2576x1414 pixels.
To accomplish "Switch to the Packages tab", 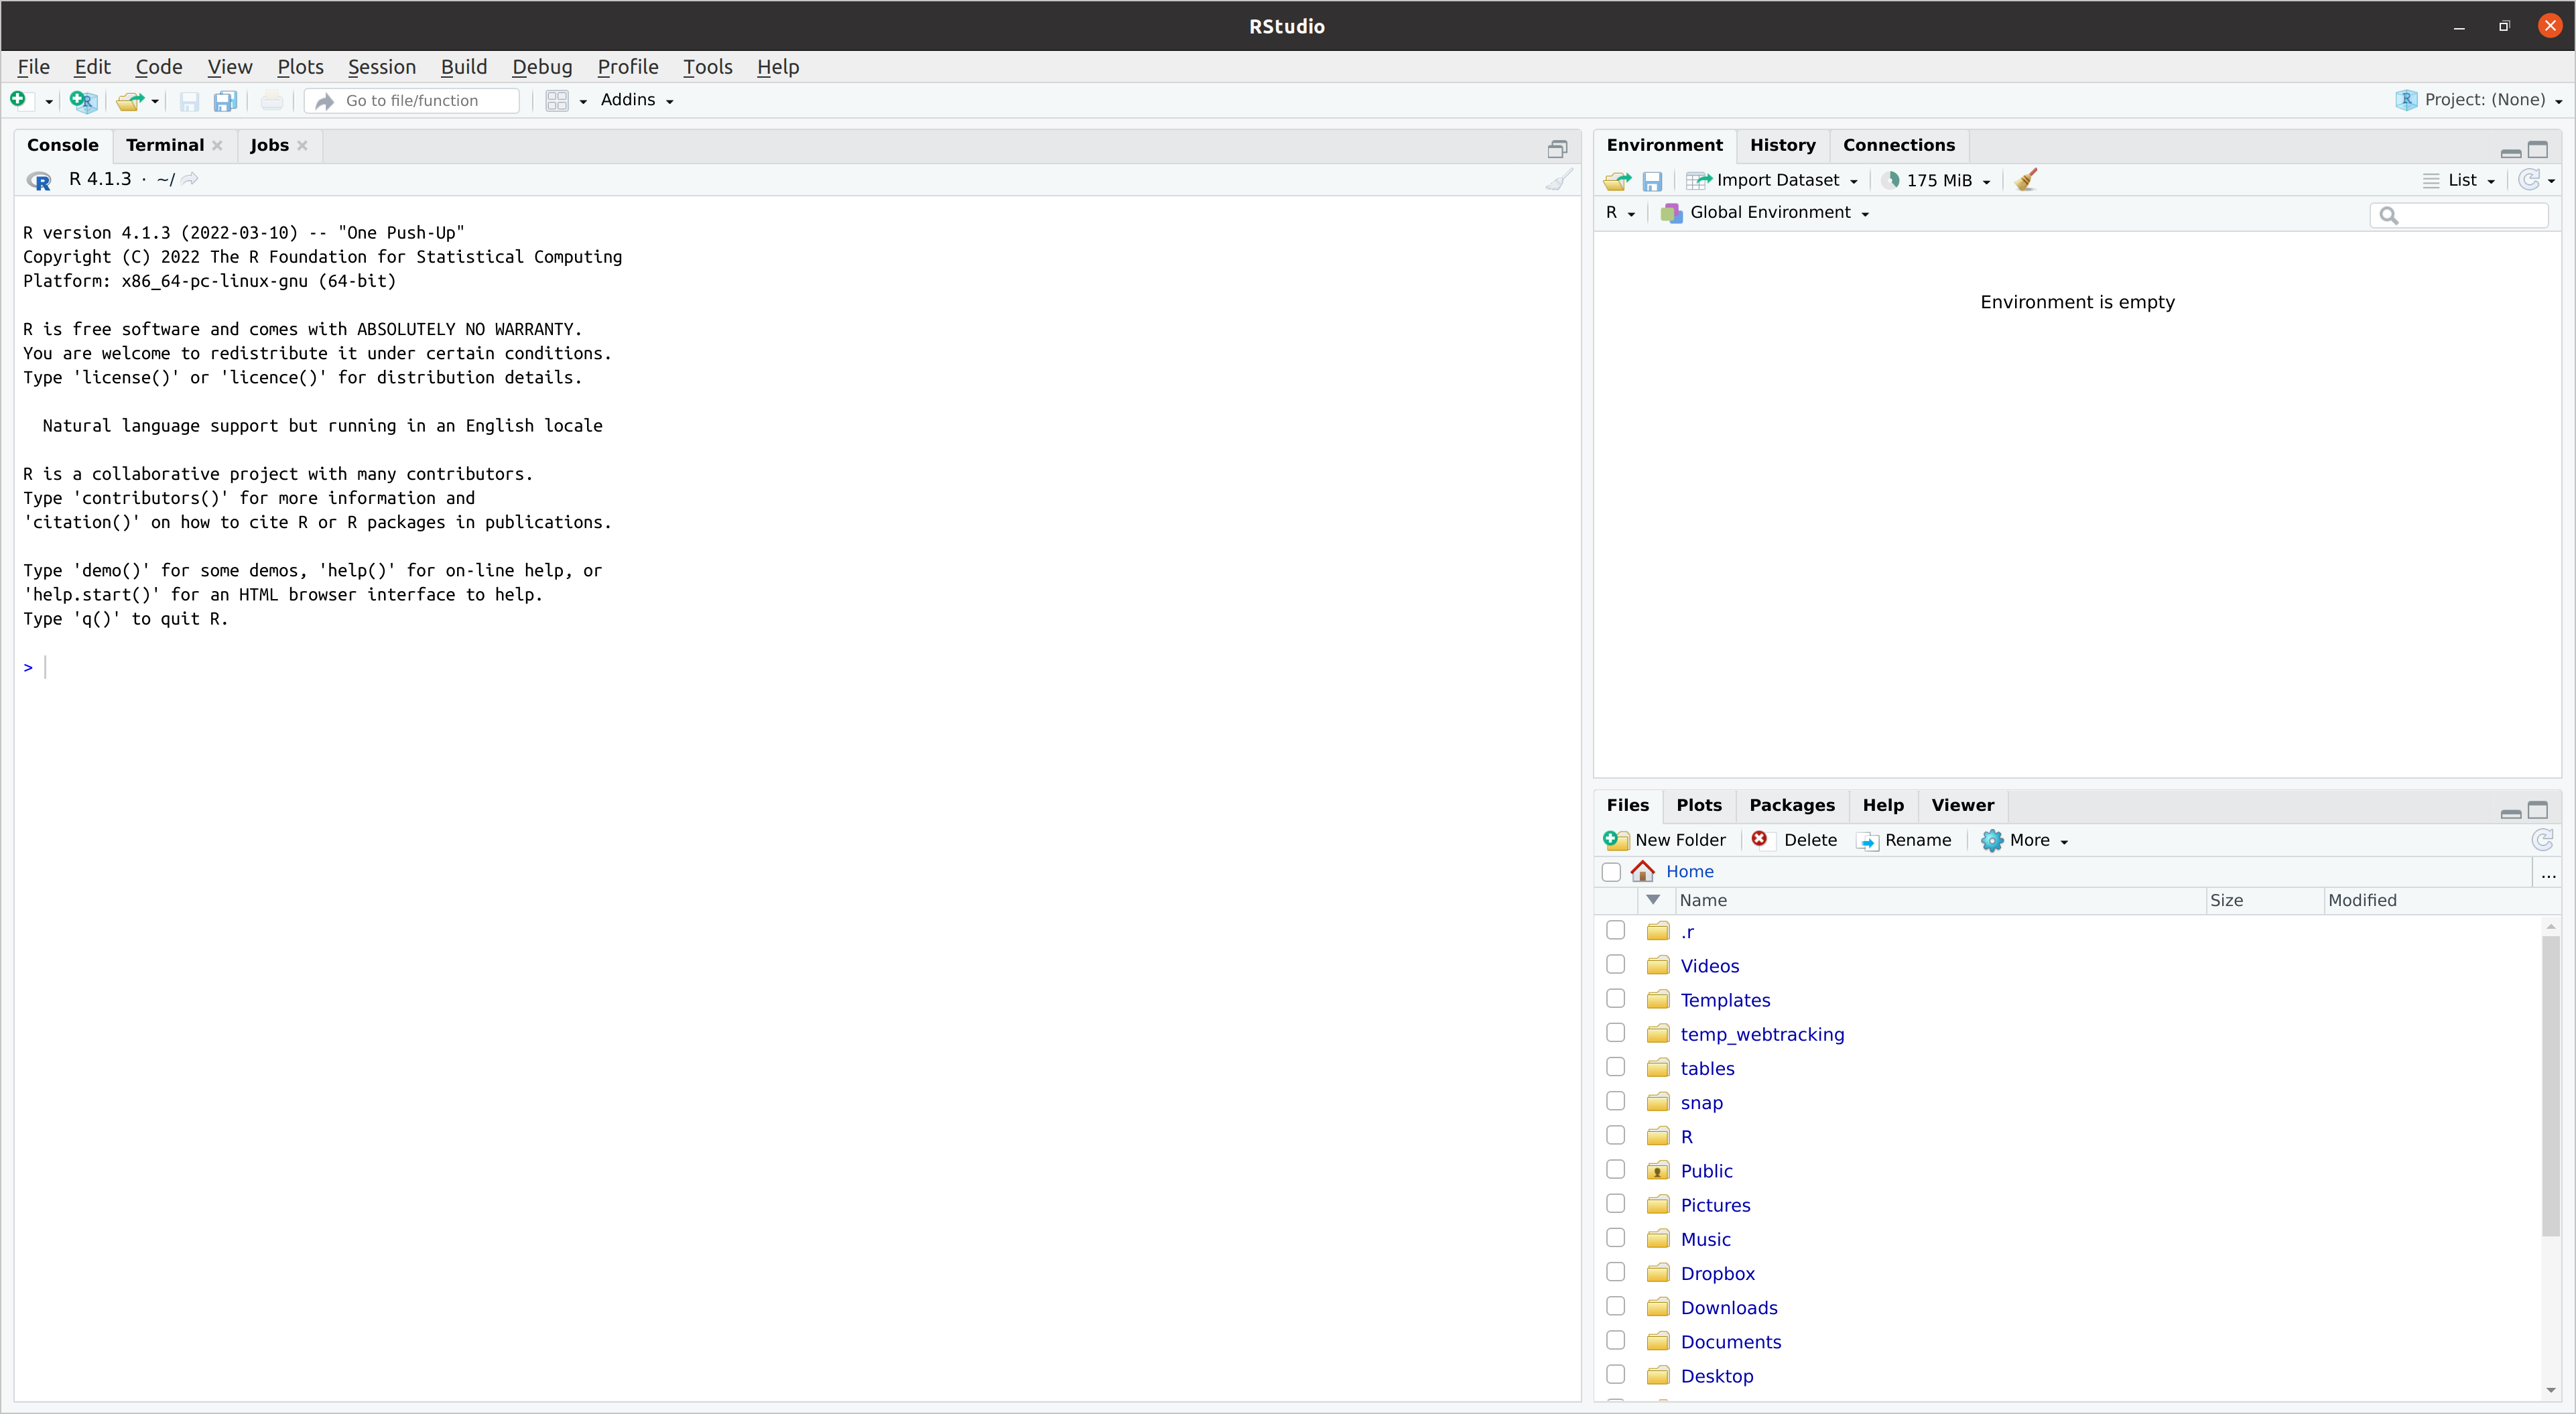I will coord(1791,805).
